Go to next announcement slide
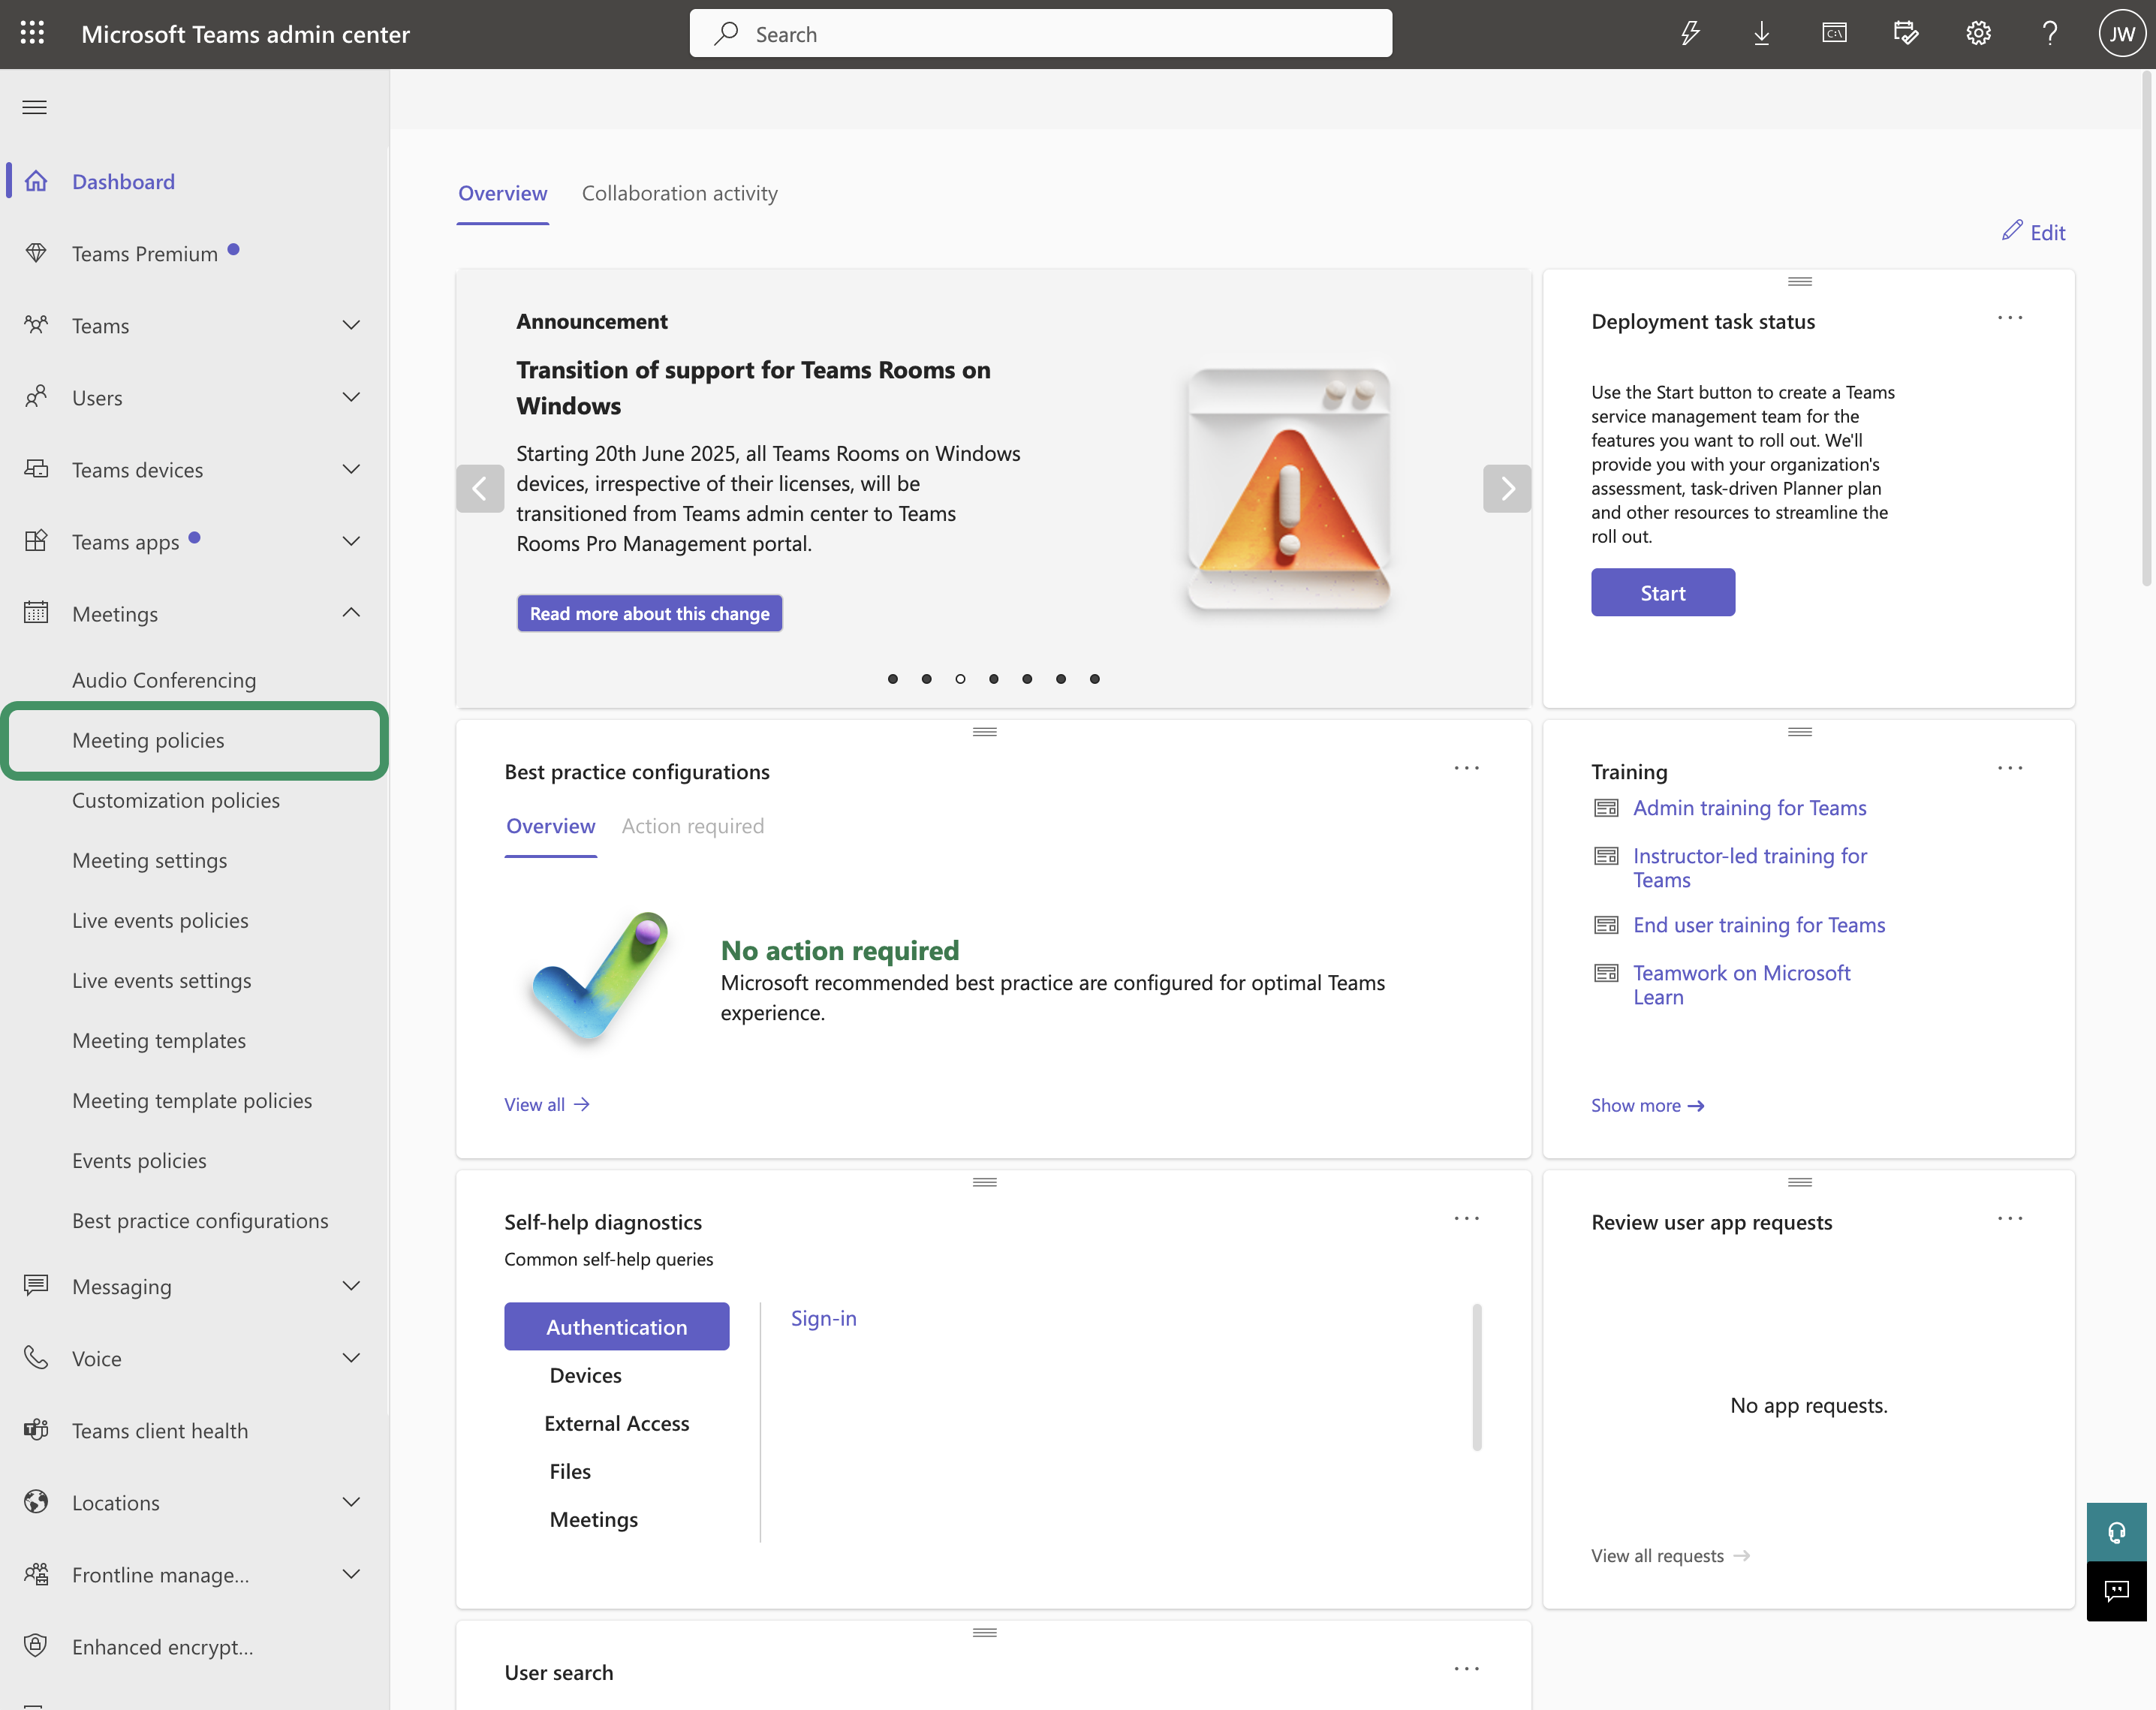The image size is (2156, 1710). coord(1507,489)
